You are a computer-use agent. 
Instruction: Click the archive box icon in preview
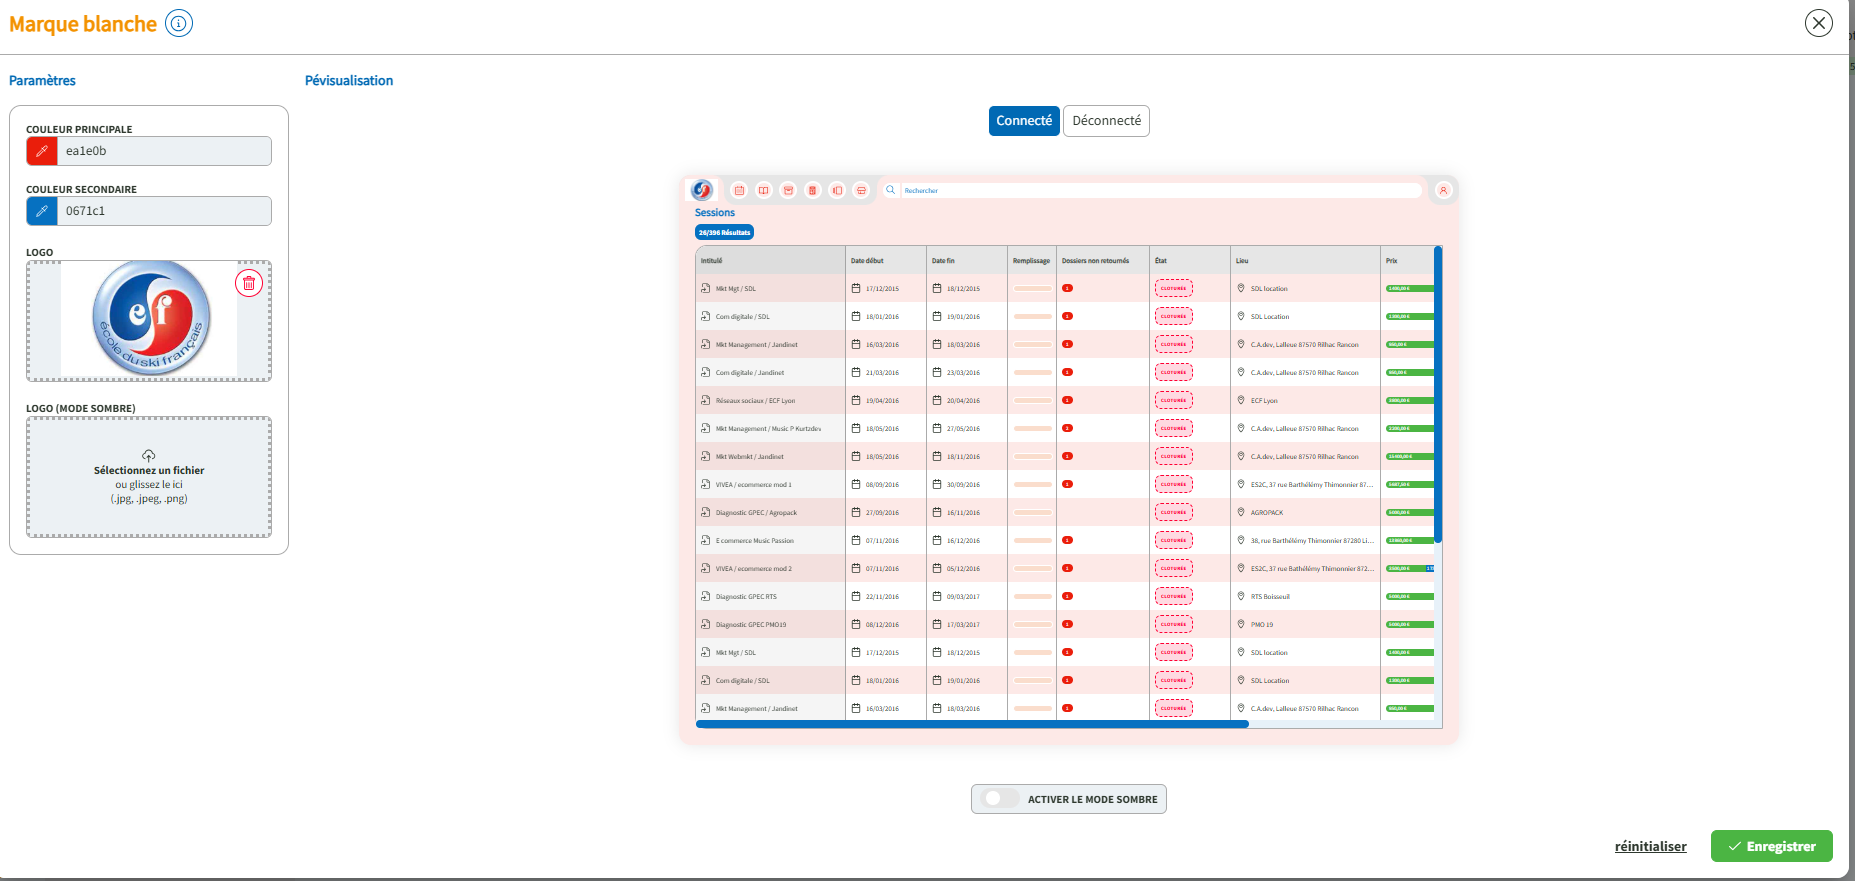pos(788,190)
